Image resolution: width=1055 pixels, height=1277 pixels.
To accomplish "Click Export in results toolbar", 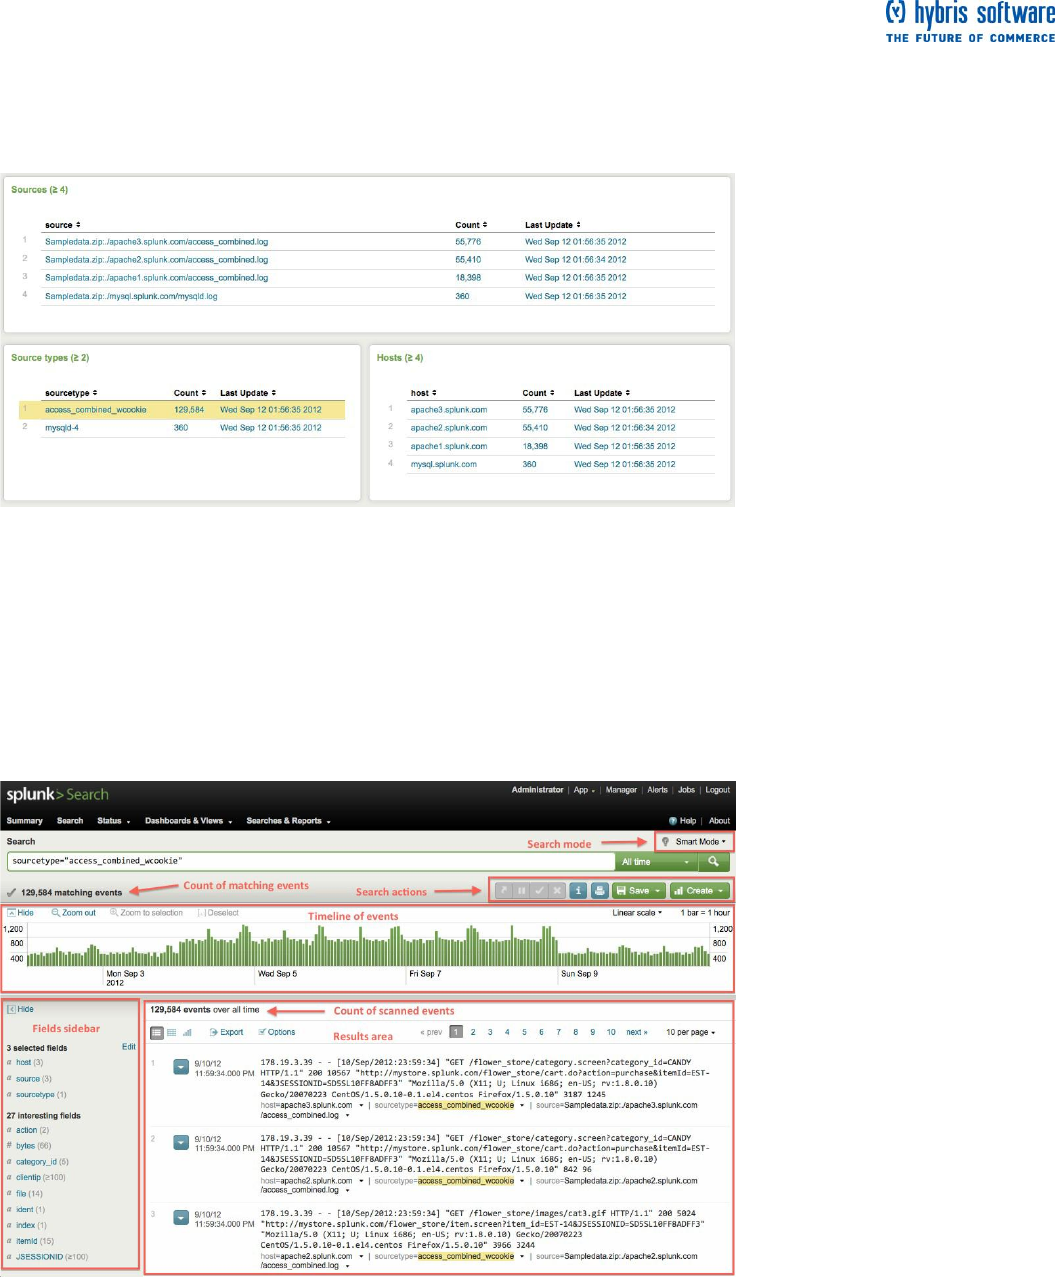I will (x=227, y=1032).
